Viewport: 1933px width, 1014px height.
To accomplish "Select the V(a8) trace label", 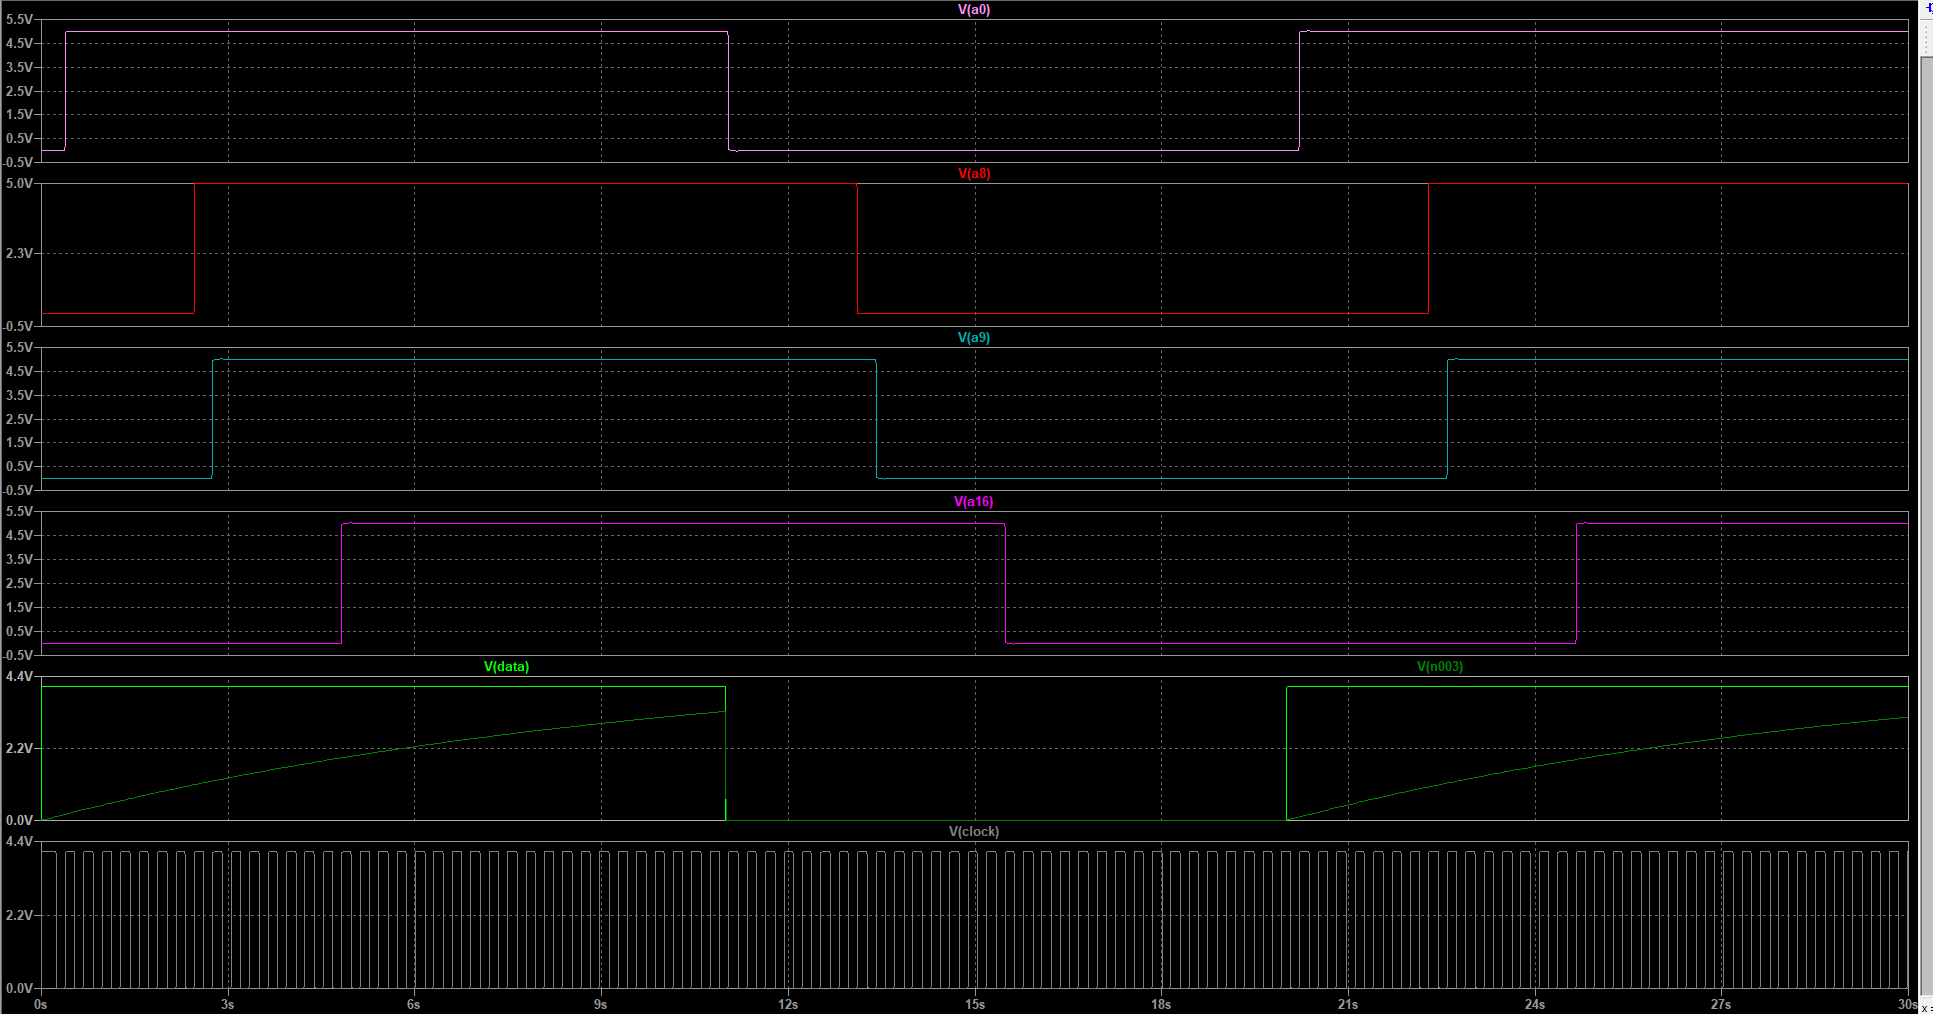I will point(973,173).
